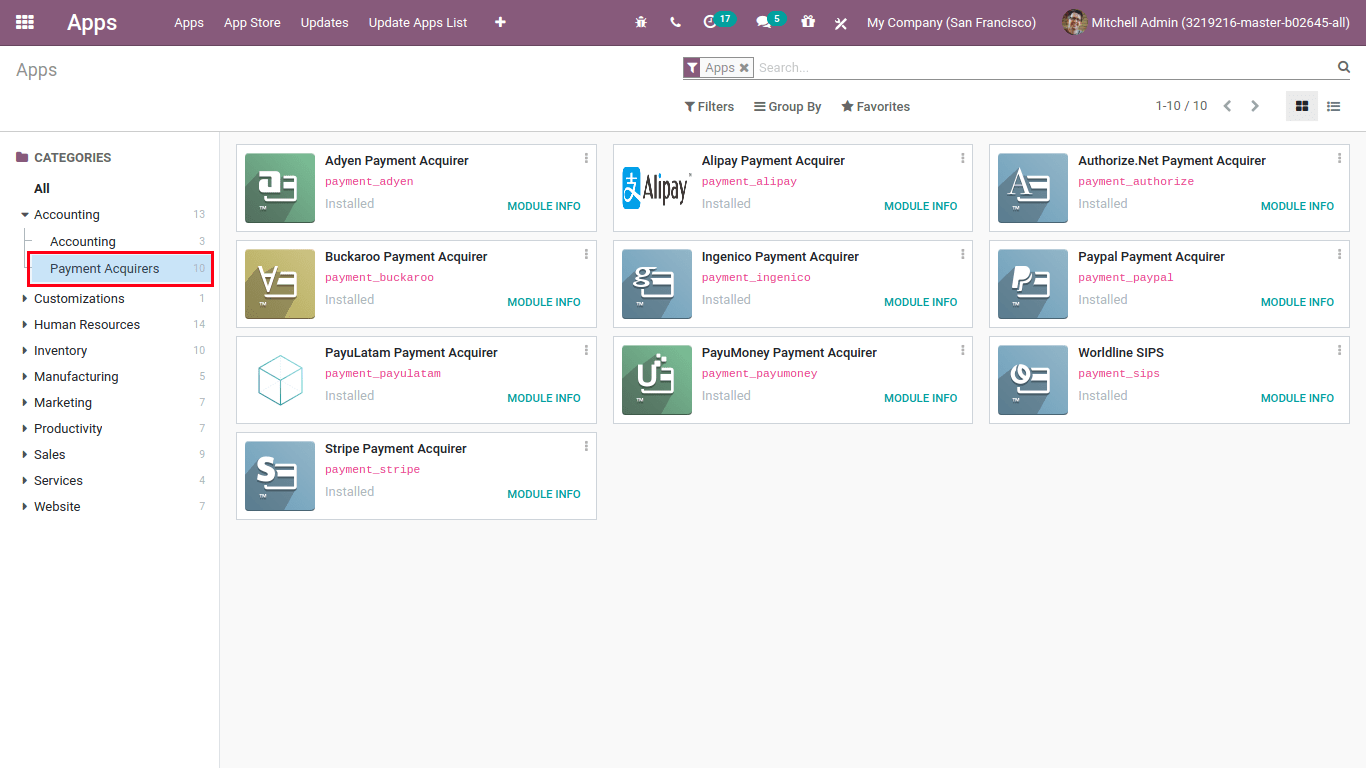1366x768 pixels.
Task: Expand the Website category
Action: coord(25,506)
